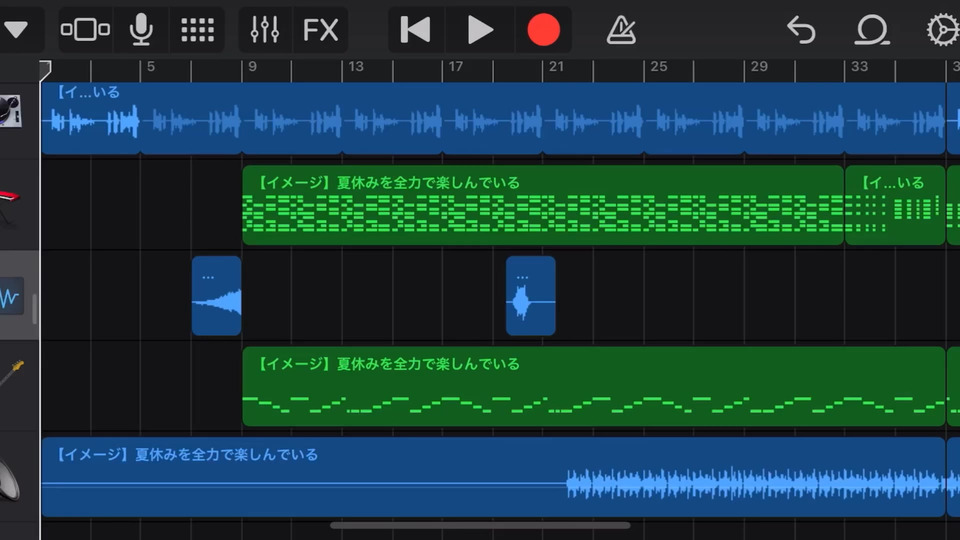The image size is (960, 540).
Task: Tap the ruler at bar 9
Action: tap(252, 67)
